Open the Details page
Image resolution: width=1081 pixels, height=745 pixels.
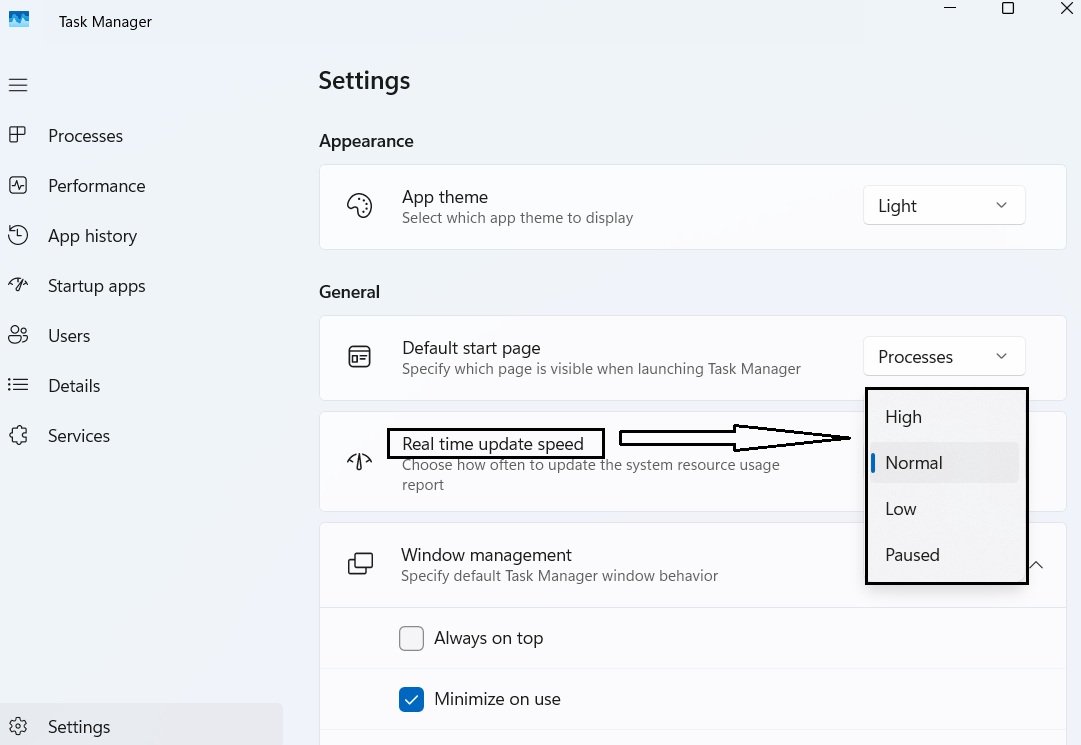[x=74, y=386]
